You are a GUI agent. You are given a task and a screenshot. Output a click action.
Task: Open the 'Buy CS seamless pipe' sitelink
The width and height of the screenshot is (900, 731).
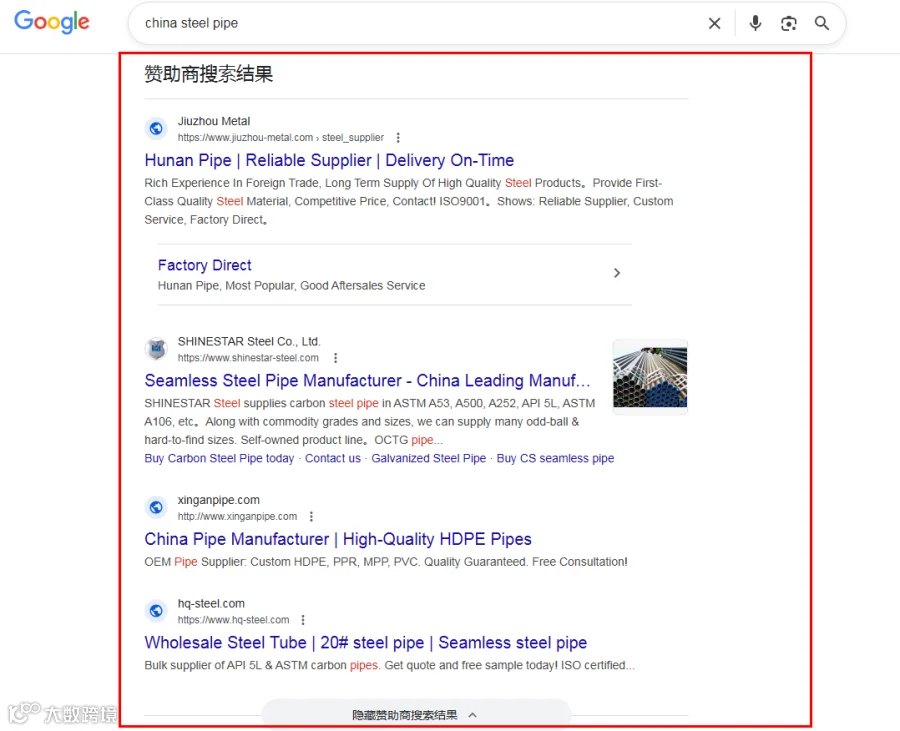pyautogui.click(x=555, y=458)
